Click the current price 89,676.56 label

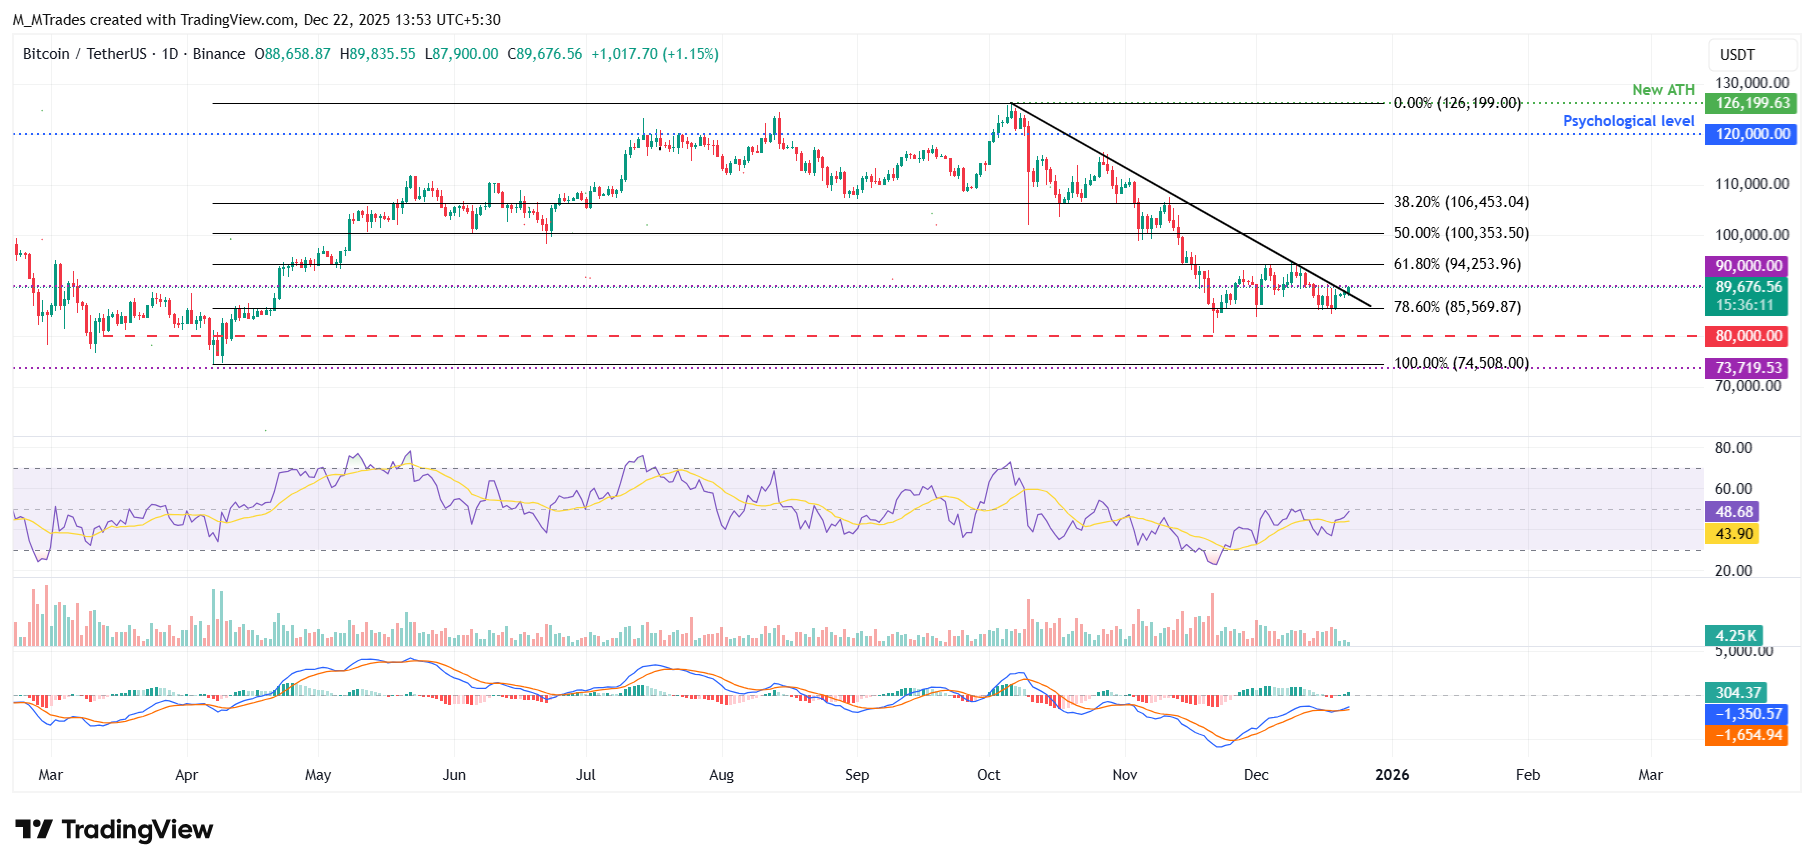pos(1748,287)
